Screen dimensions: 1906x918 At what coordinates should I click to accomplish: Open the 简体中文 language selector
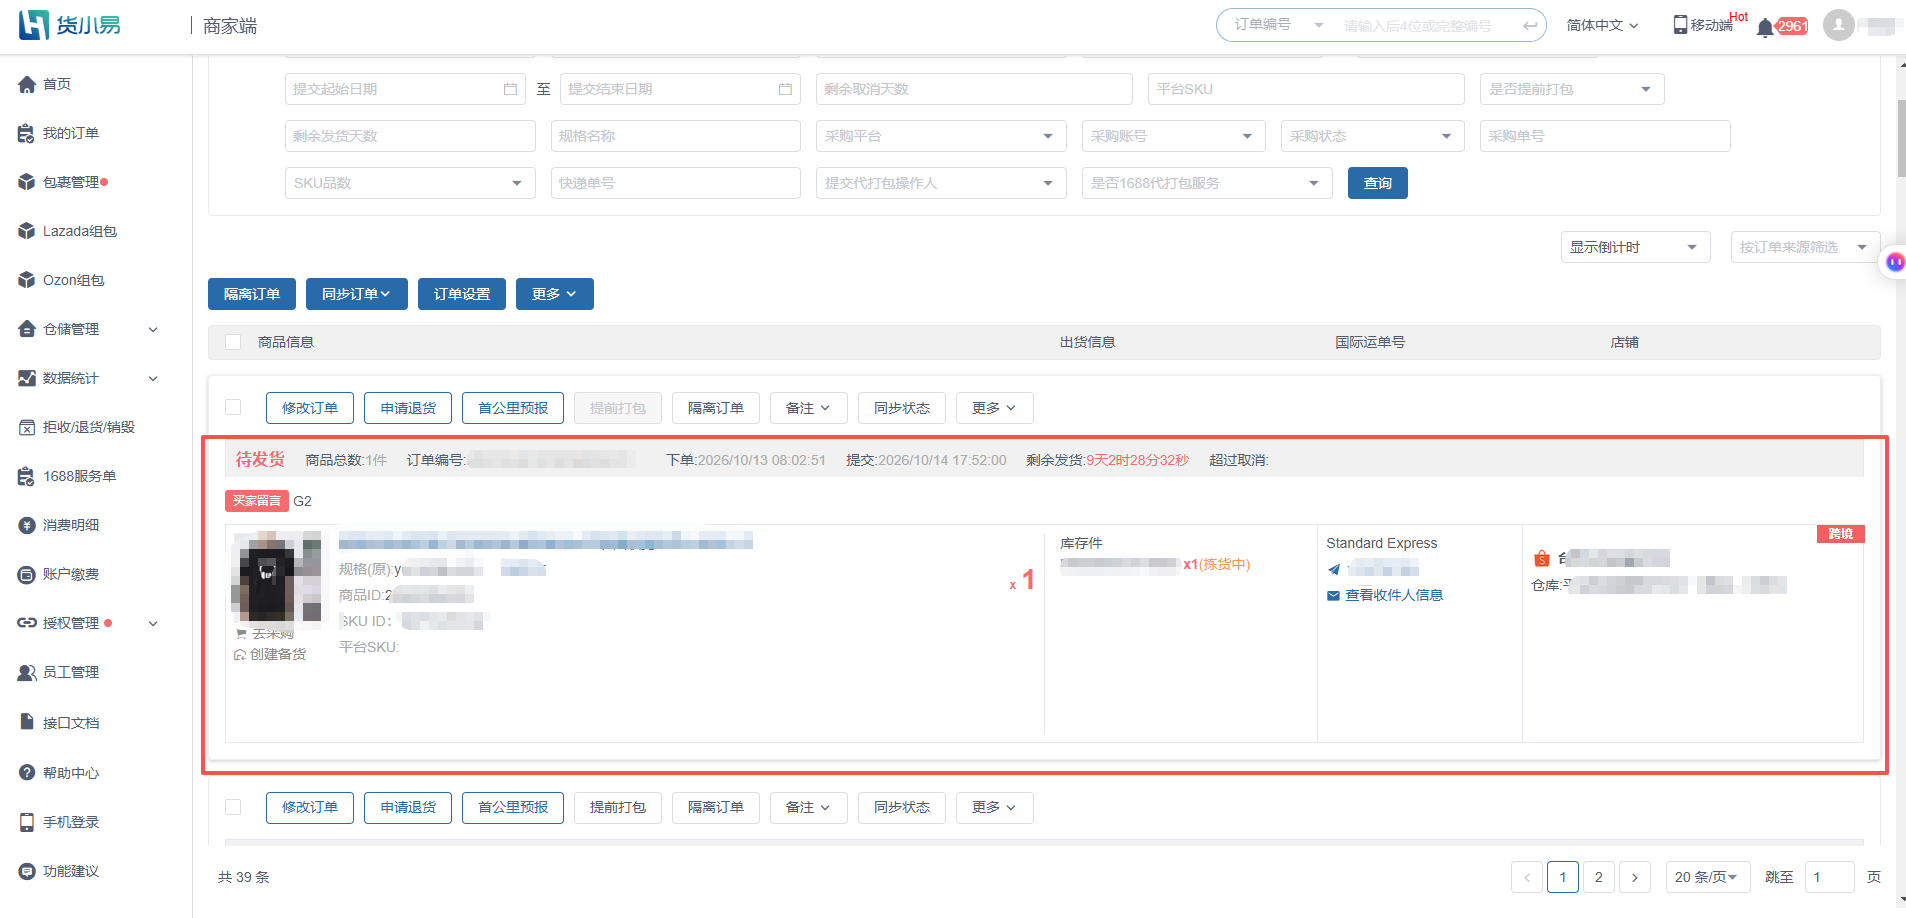click(1602, 25)
